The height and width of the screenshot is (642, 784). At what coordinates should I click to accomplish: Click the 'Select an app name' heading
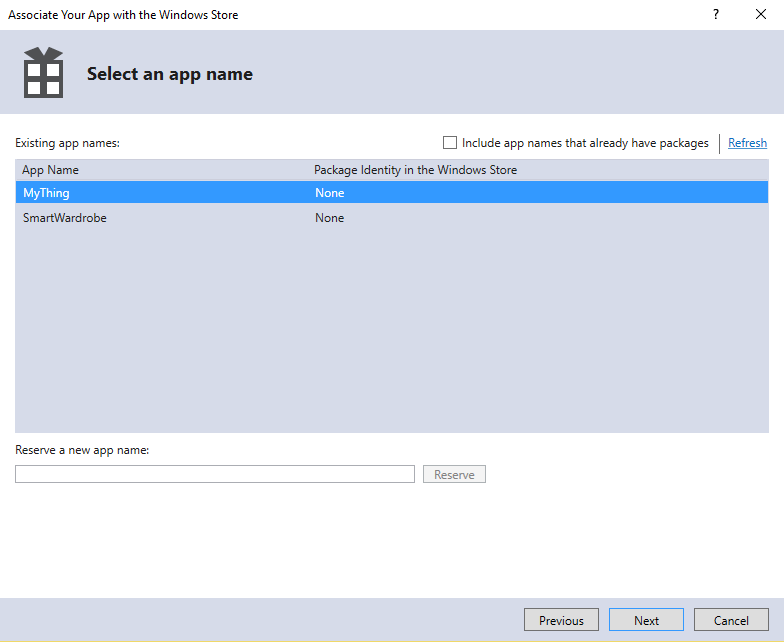(x=170, y=74)
